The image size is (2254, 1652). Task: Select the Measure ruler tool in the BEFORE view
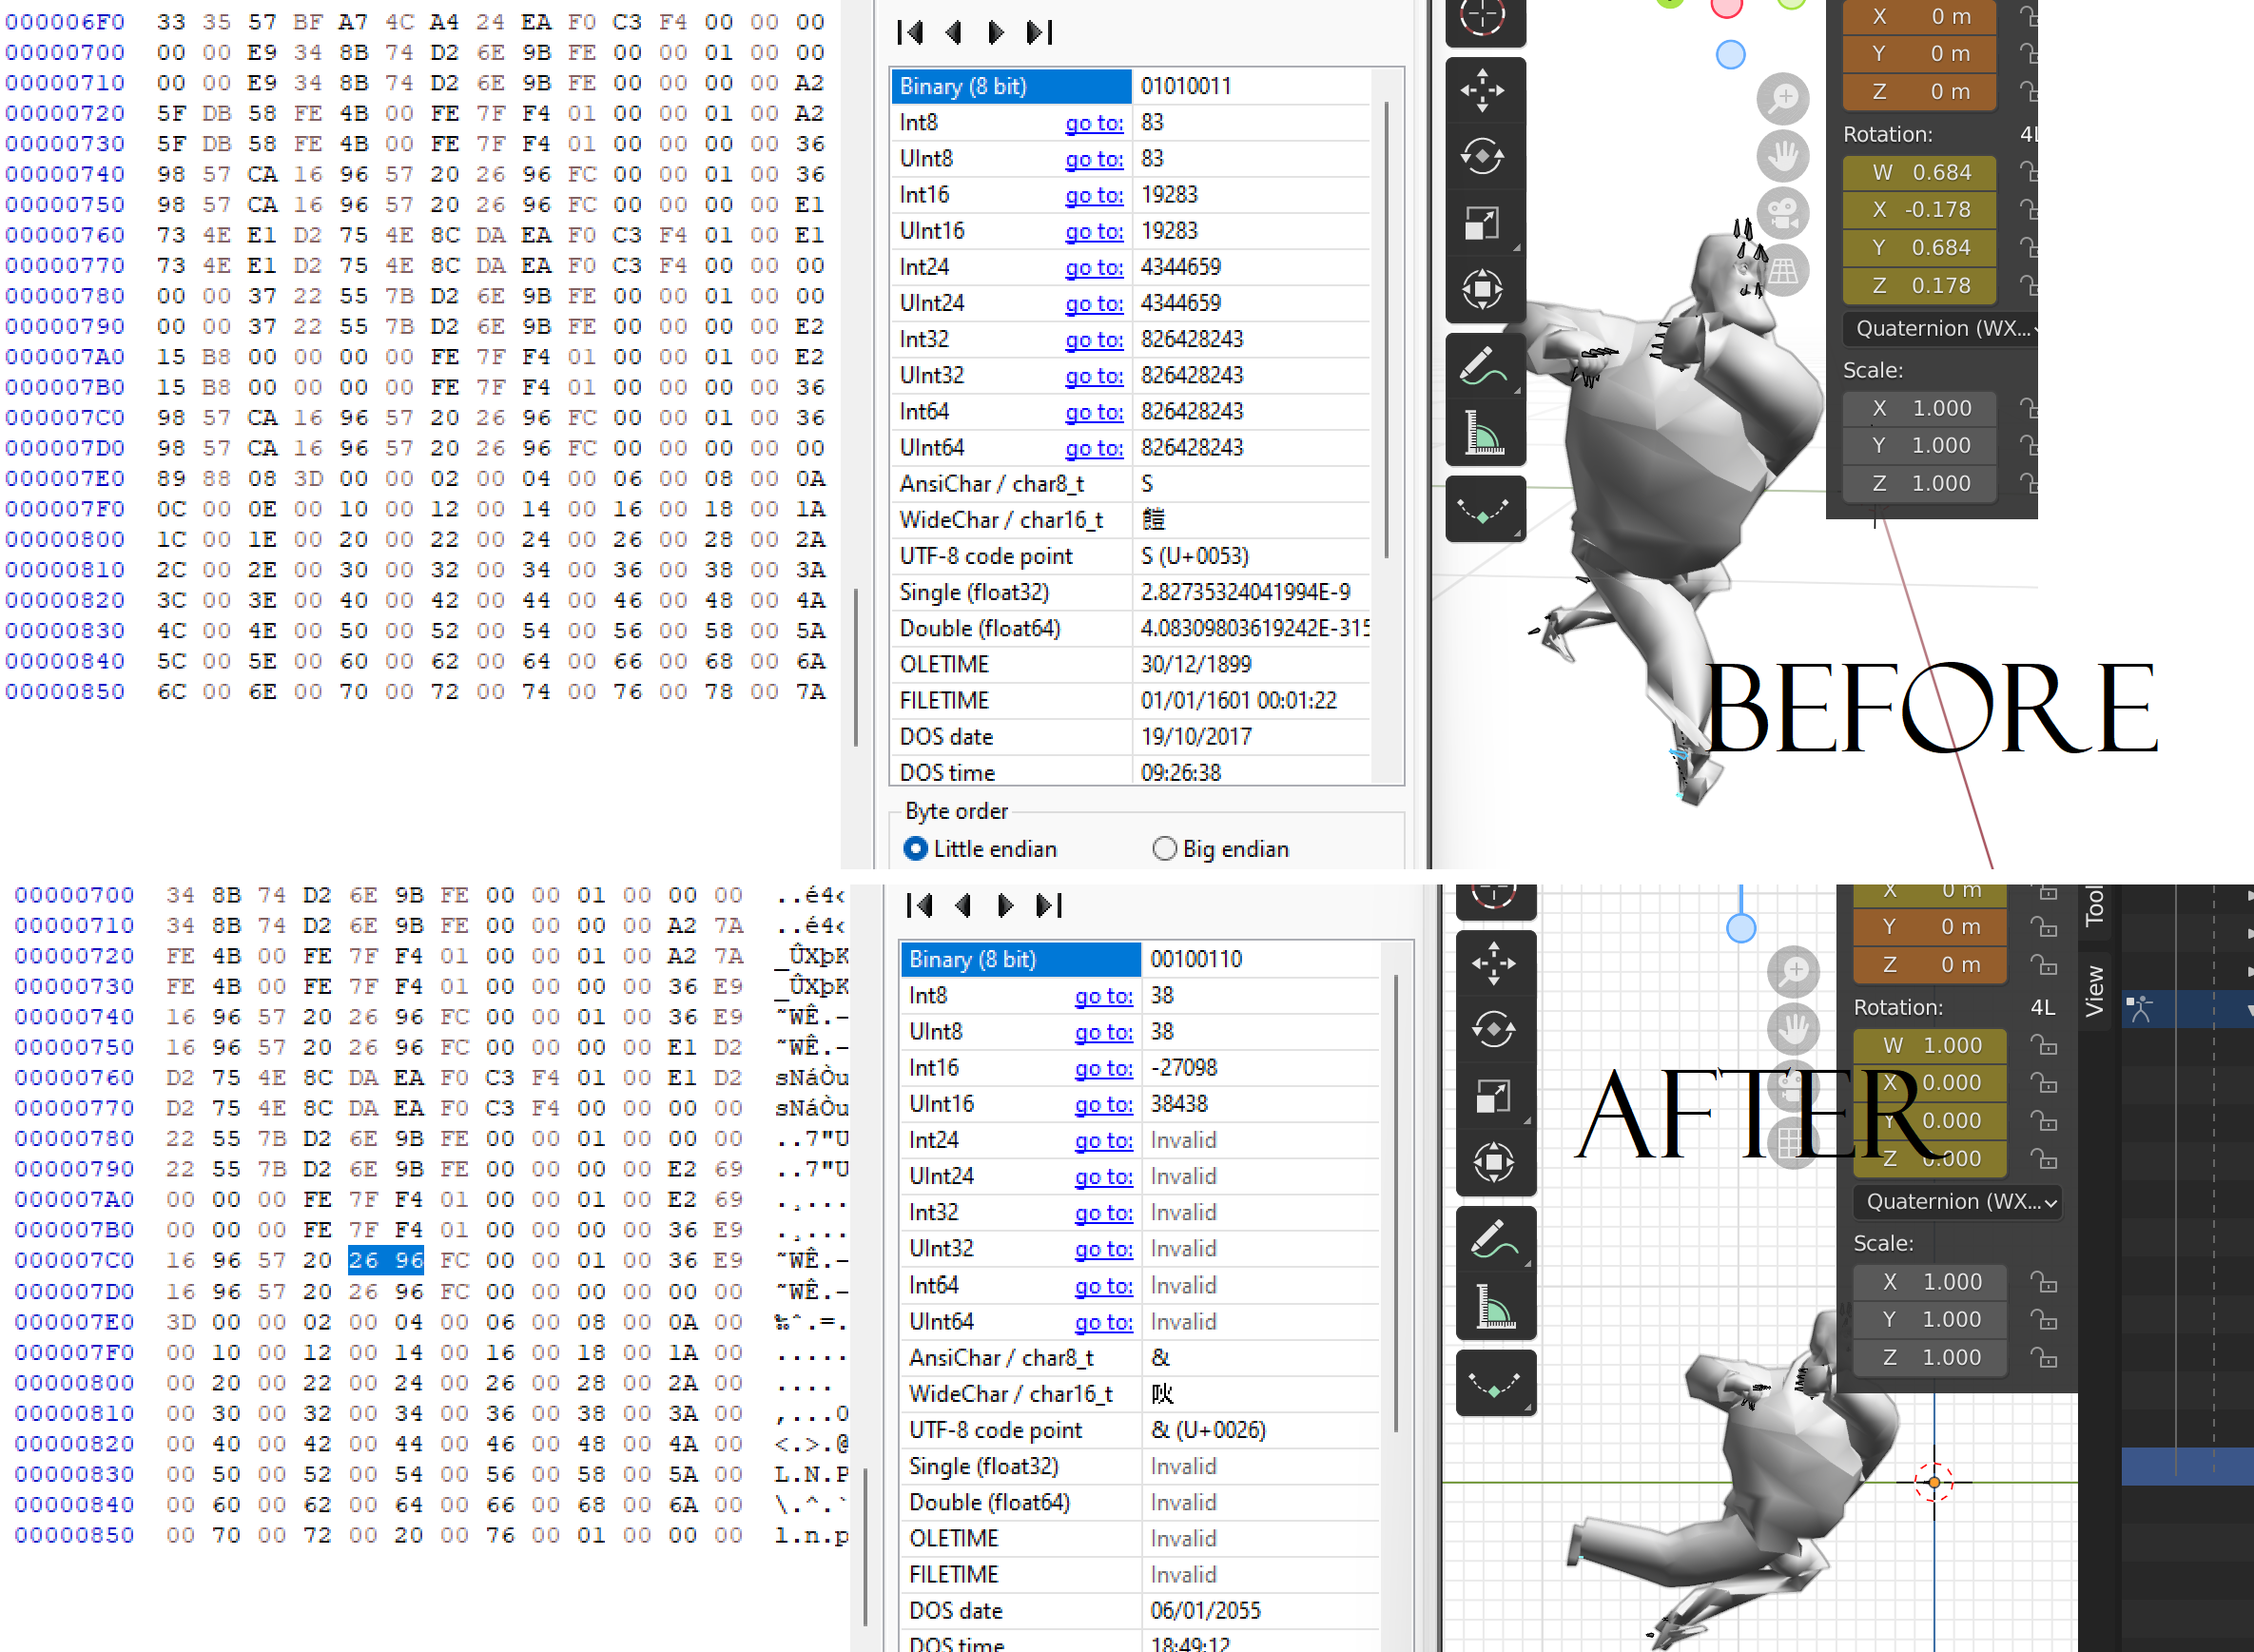pos(1484,432)
